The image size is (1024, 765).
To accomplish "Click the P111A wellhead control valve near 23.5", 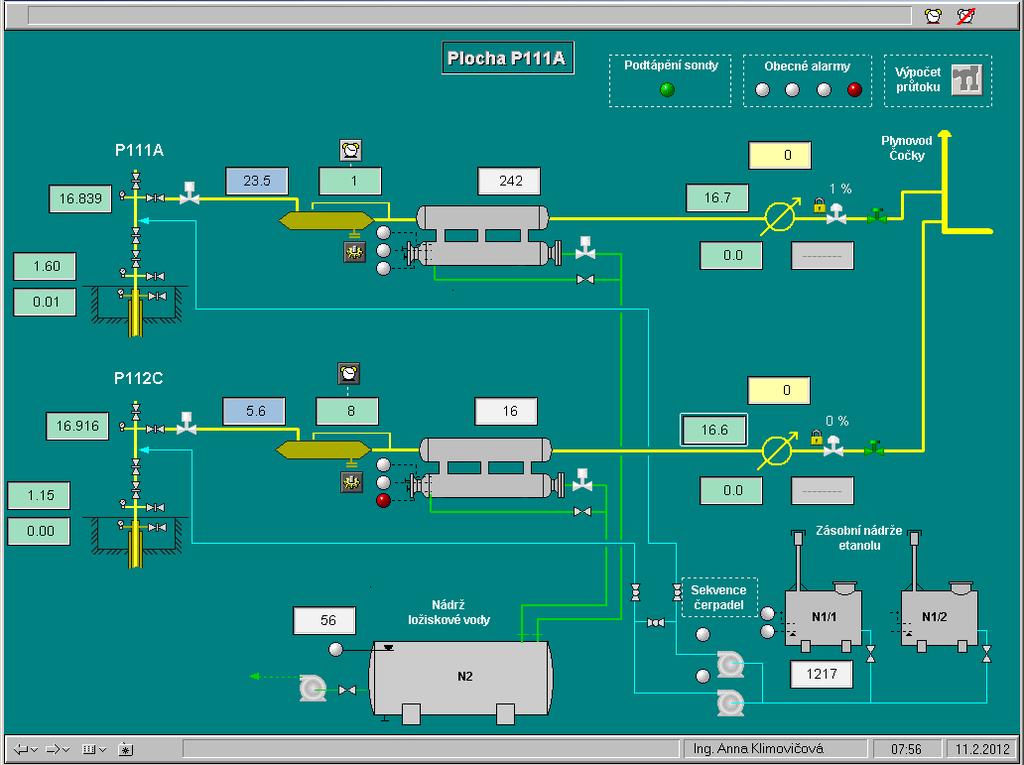I will pyautogui.click(x=189, y=193).
